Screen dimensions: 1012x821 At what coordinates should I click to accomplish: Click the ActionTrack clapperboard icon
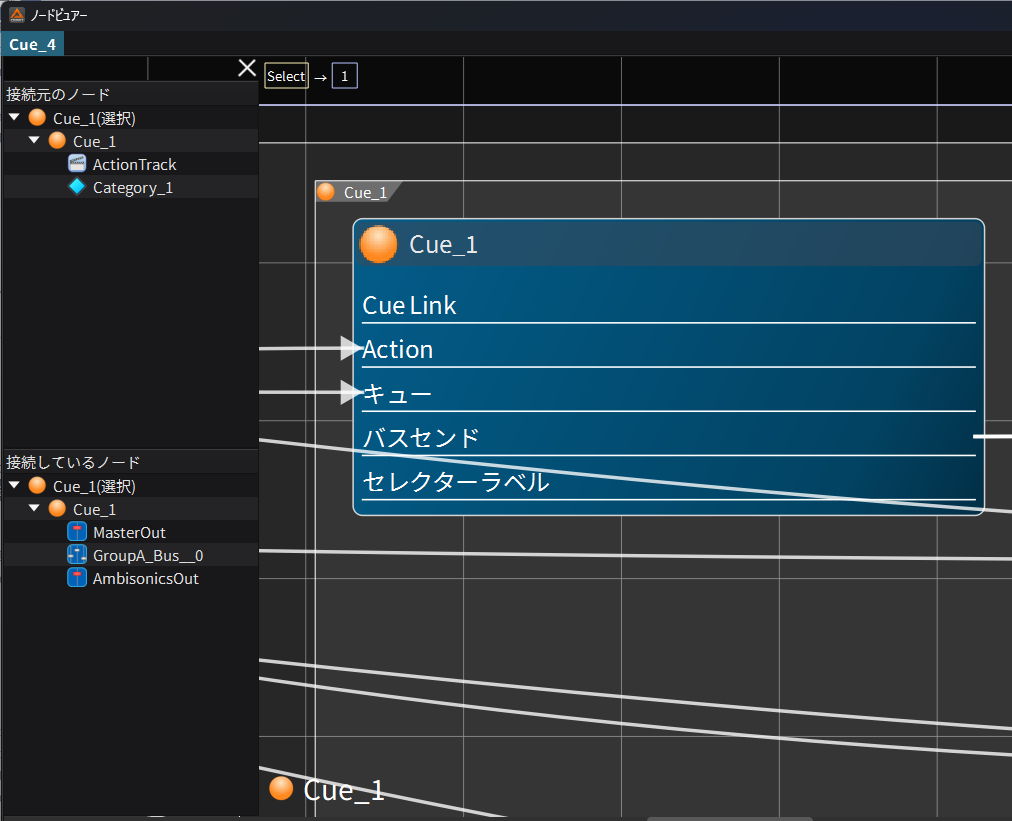pyautogui.click(x=77, y=164)
